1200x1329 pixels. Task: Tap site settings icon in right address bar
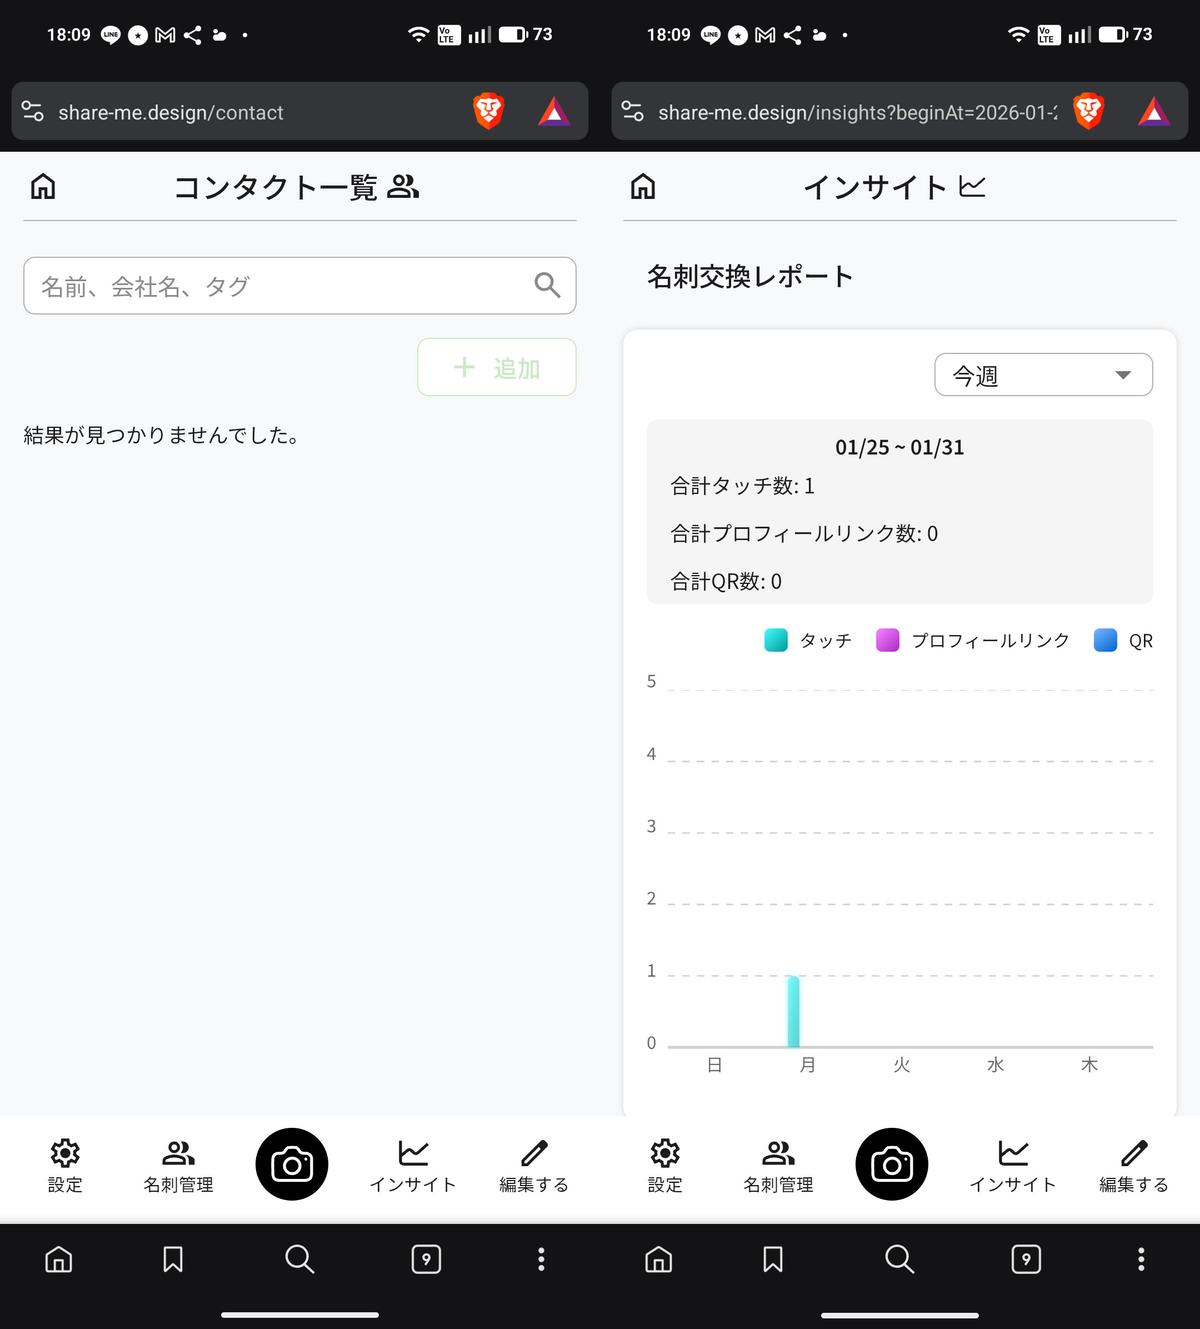pos(633,111)
